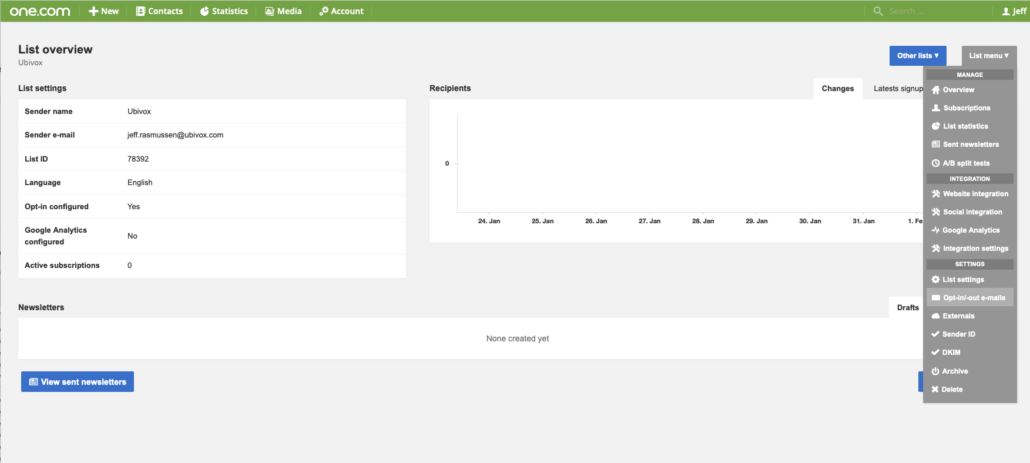1030x463 pixels.
Task: Click the List overview heading
Action: pos(55,49)
